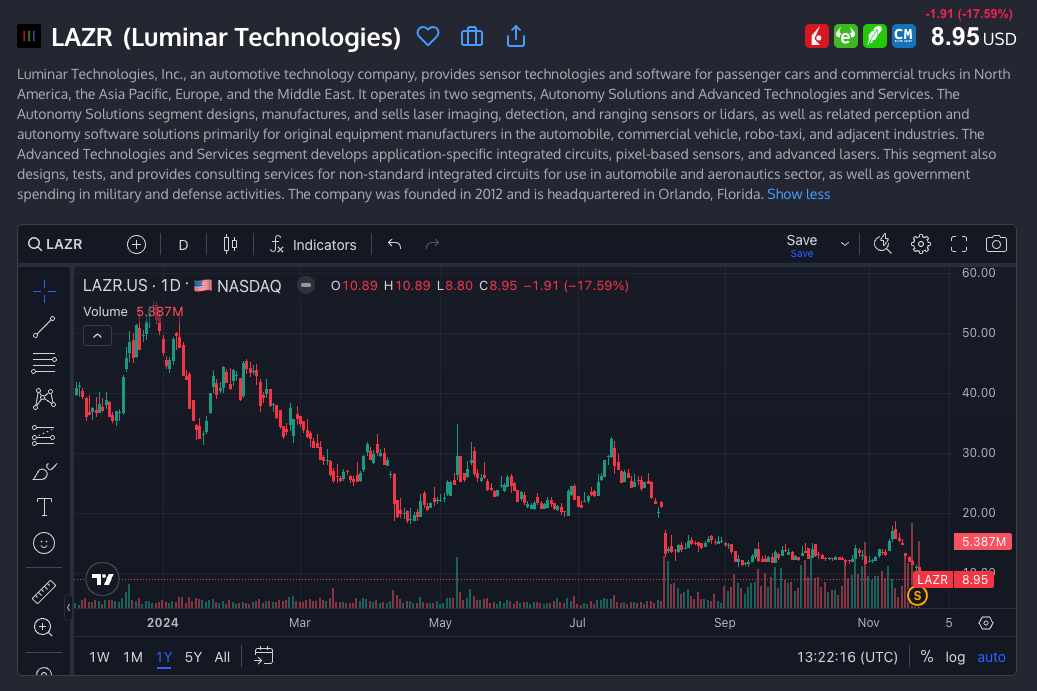This screenshot has height=691, width=1037.
Task: Activate the zoom in tool
Action: pyautogui.click(x=44, y=628)
